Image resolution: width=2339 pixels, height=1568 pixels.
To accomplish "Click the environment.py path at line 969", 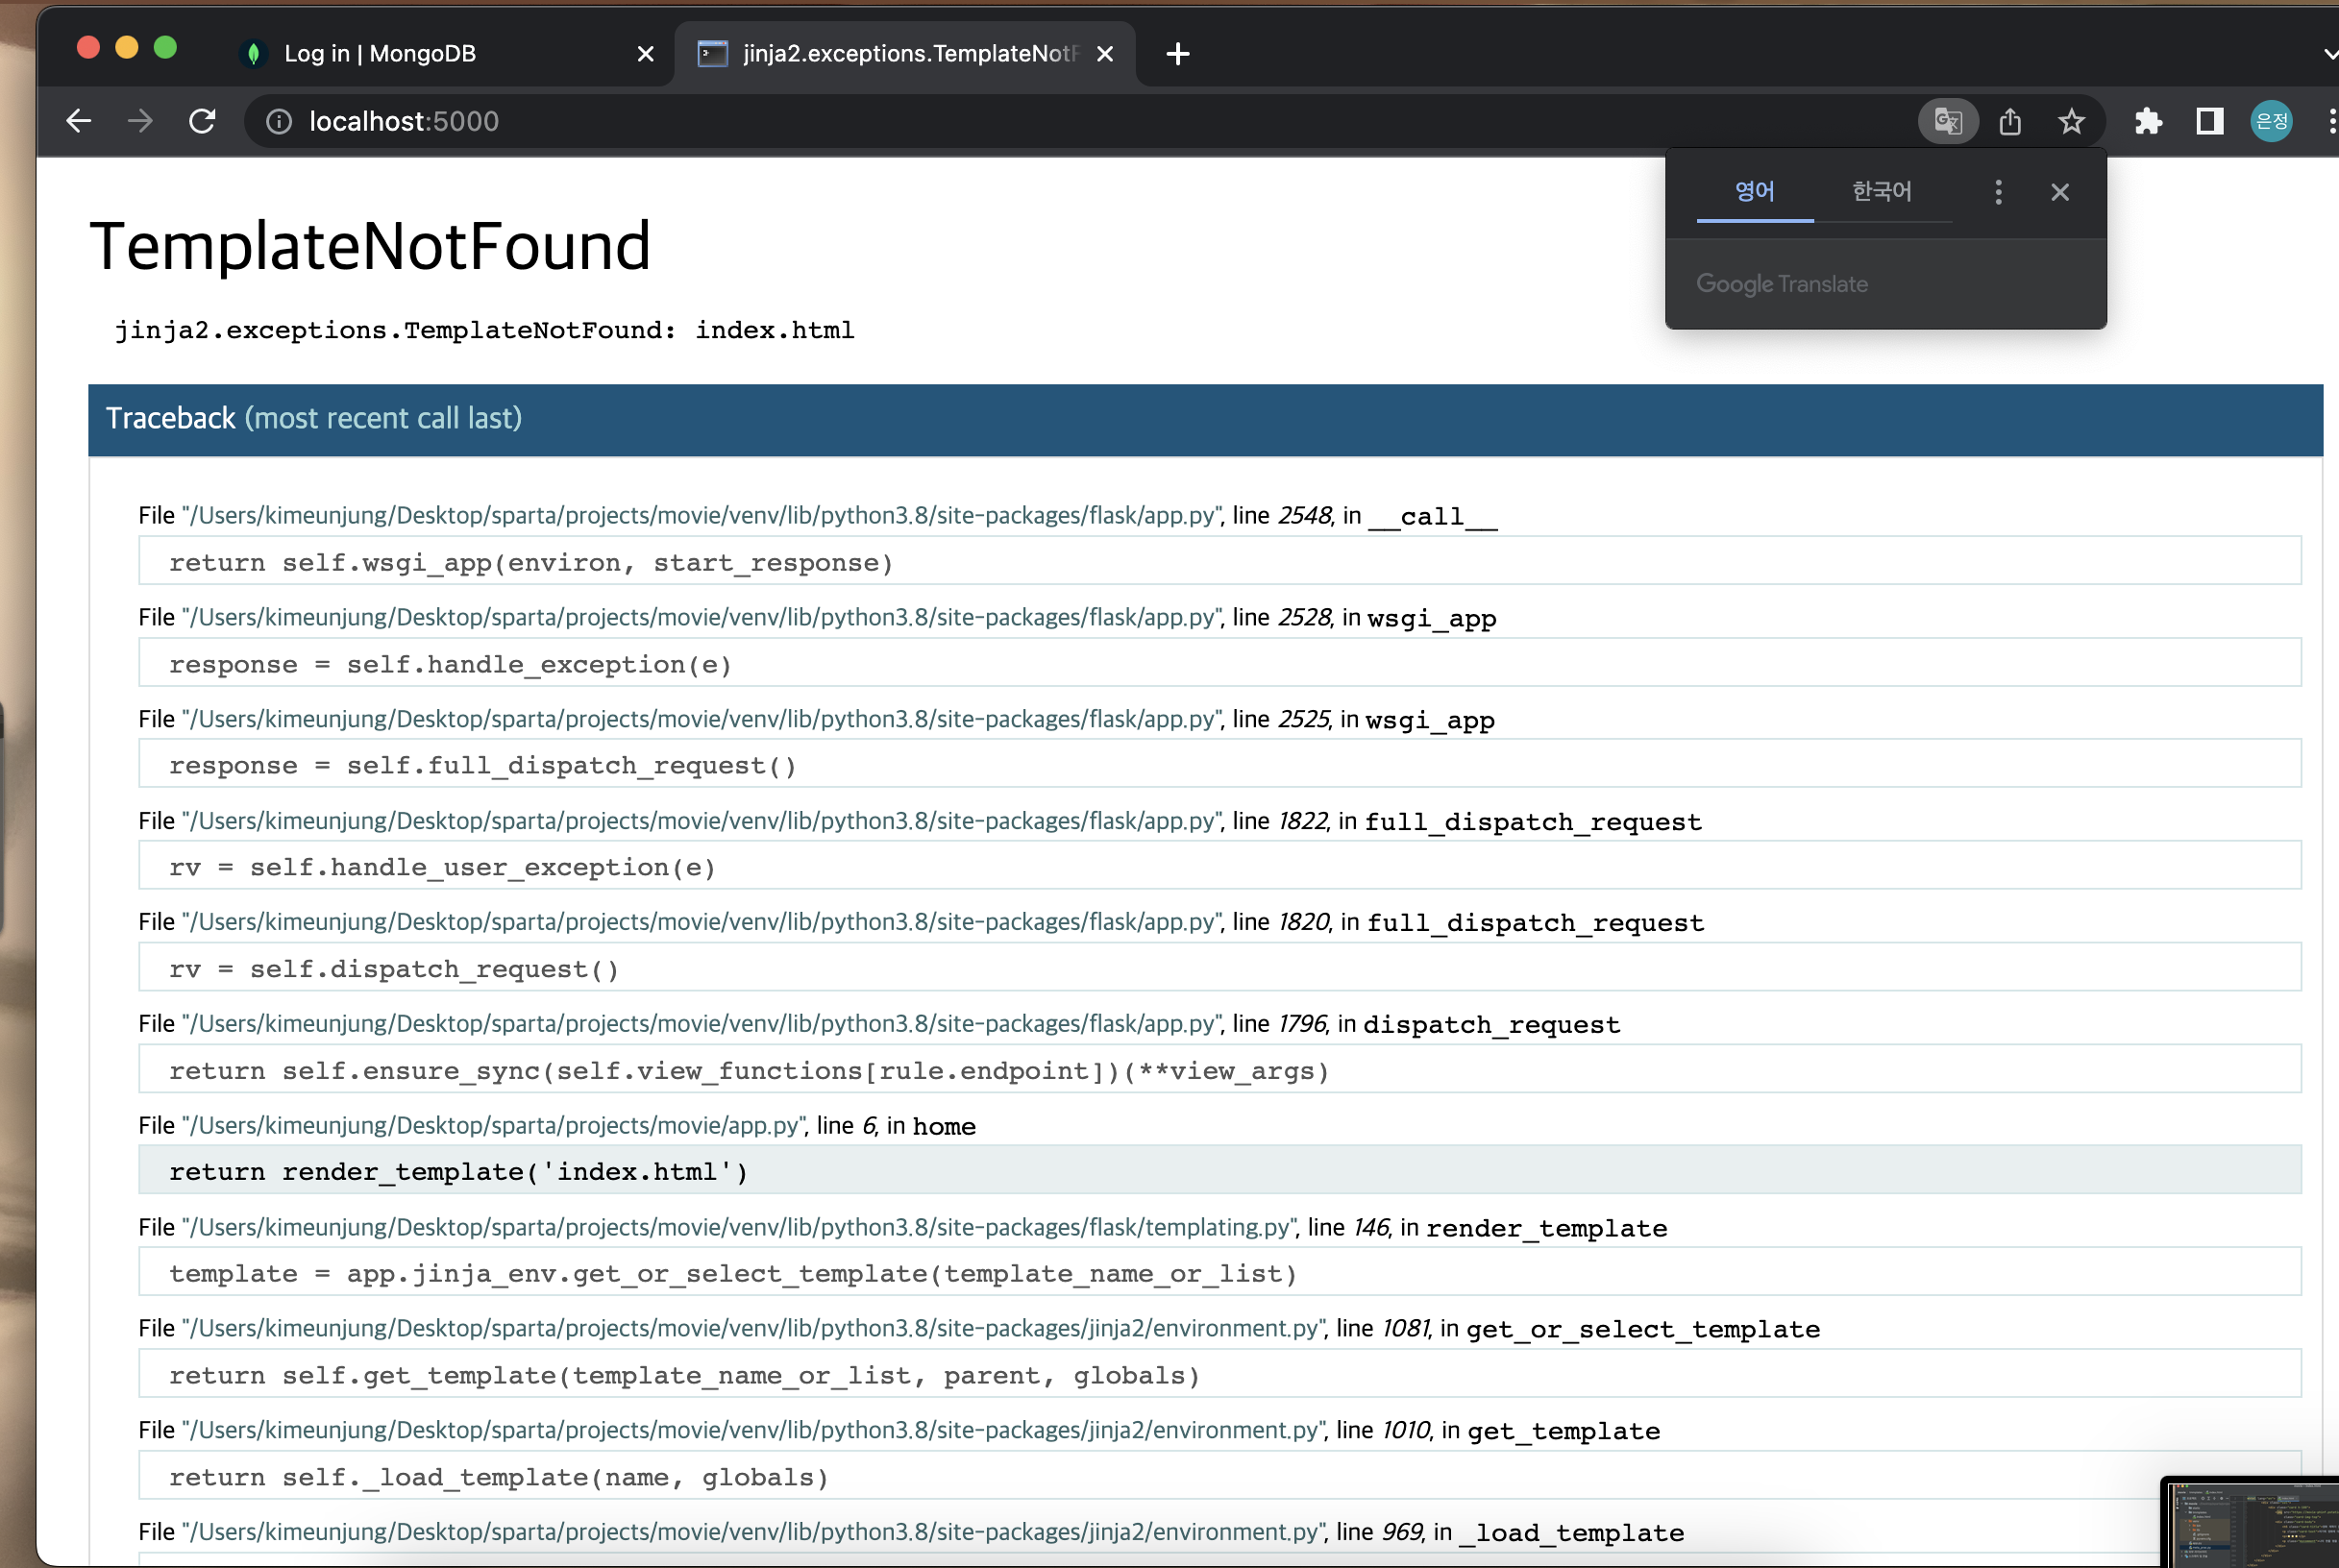I will pyautogui.click(x=753, y=1532).
